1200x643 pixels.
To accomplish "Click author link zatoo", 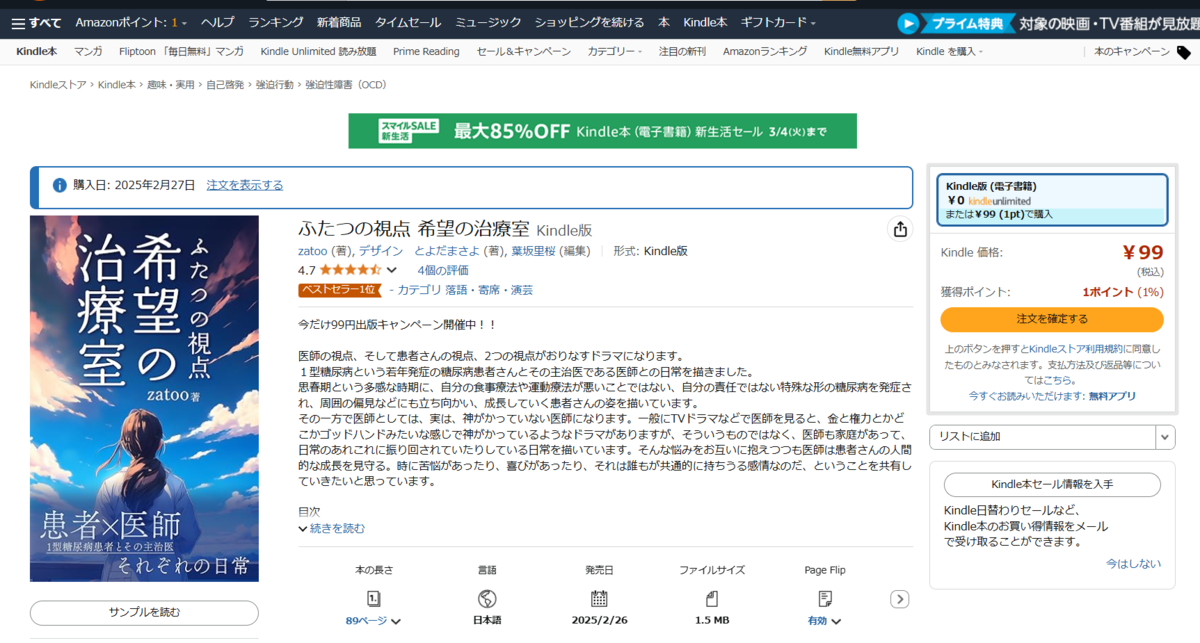I will pos(314,251).
